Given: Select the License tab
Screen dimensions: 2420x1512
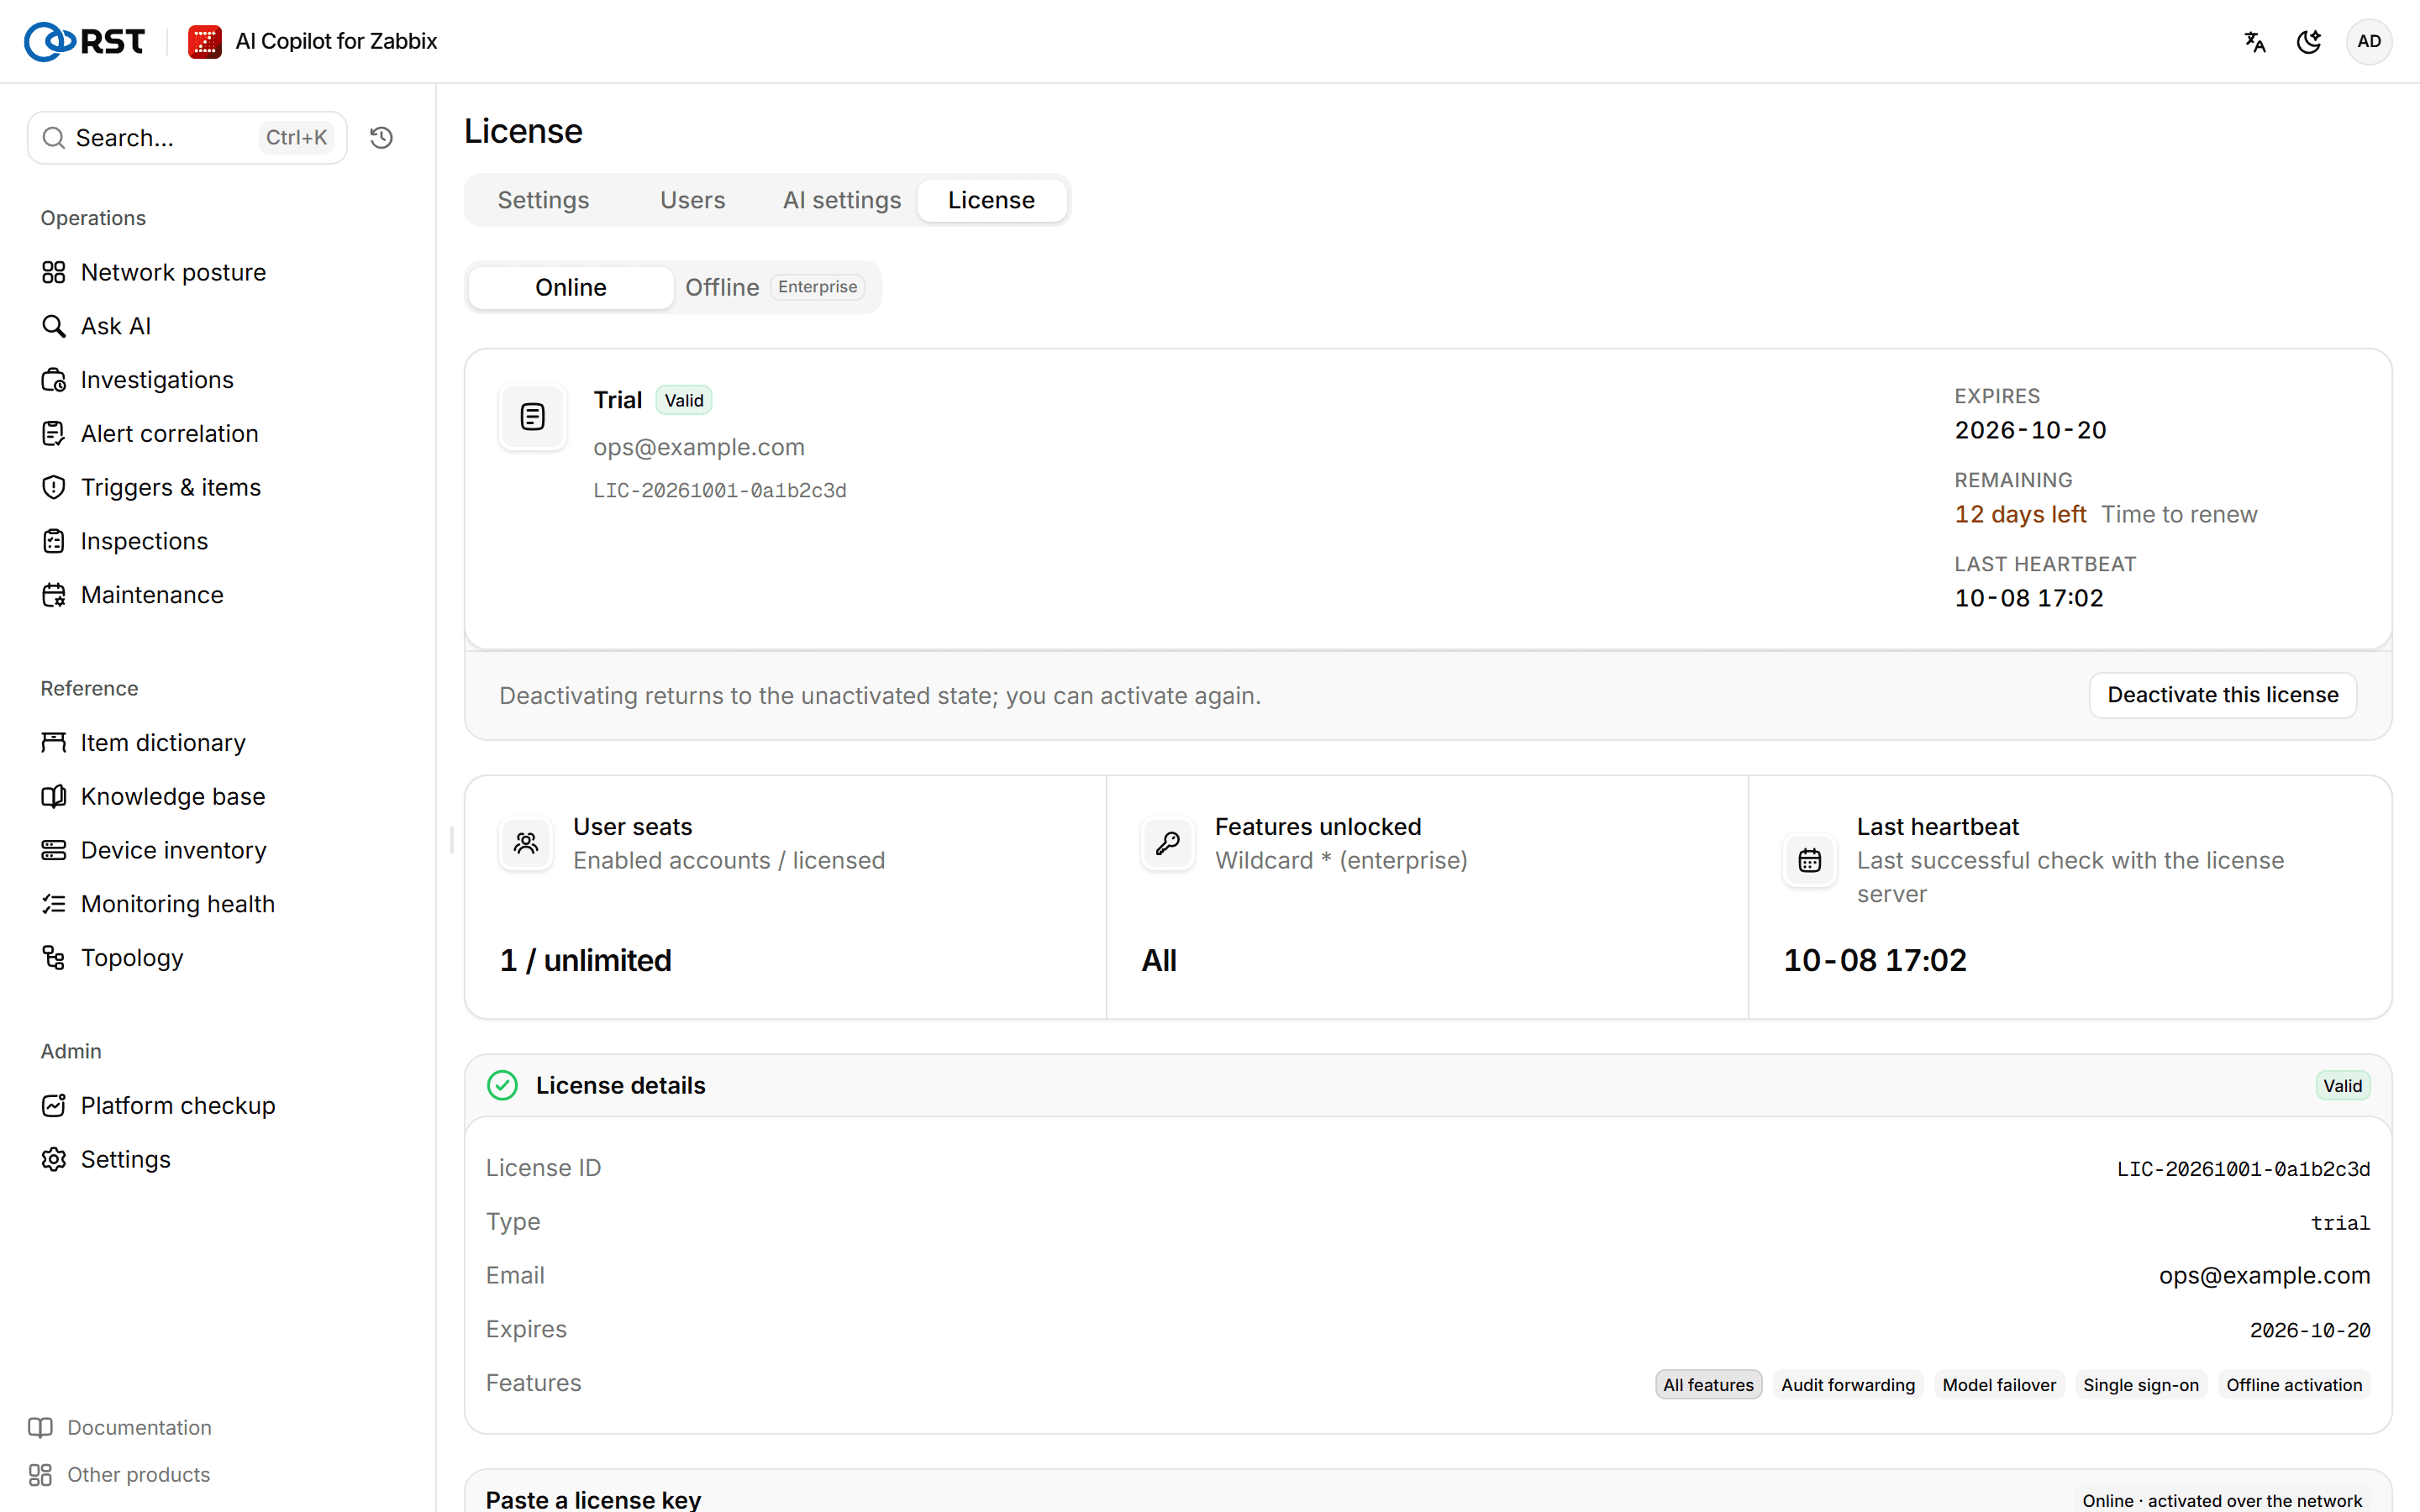Looking at the screenshot, I should tap(991, 200).
